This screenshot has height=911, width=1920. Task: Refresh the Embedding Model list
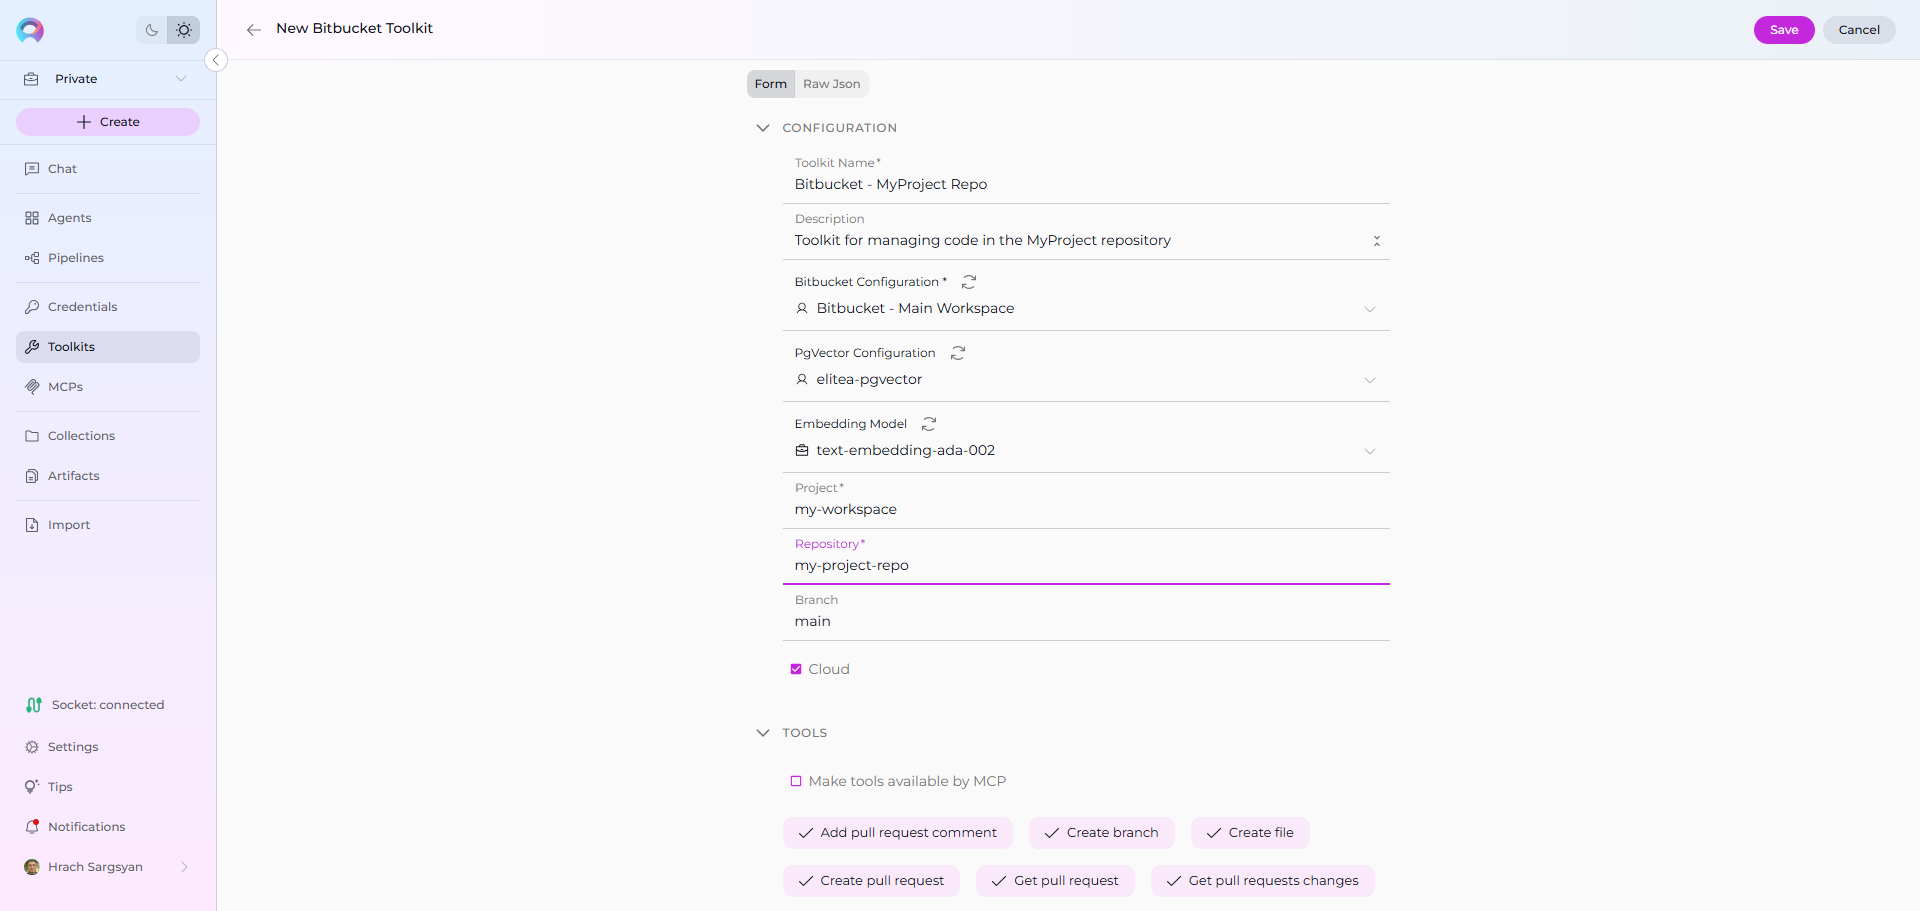coord(928,424)
